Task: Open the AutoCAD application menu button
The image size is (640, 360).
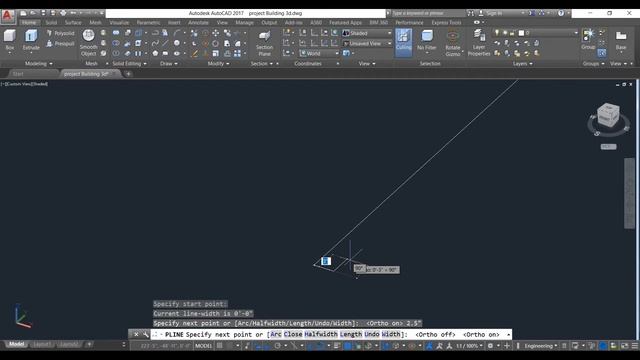Action: (8, 16)
